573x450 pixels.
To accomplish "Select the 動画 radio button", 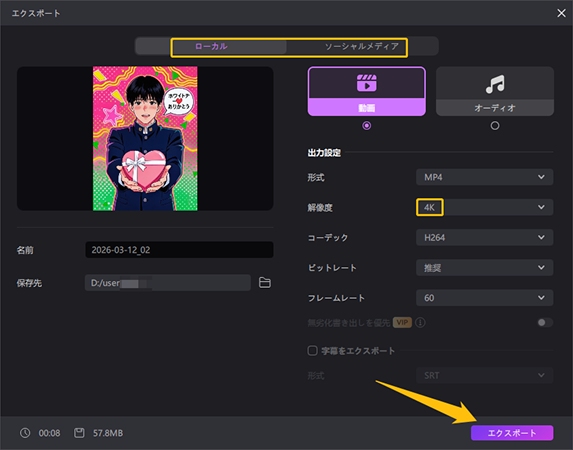I will (x=367, y=126).
